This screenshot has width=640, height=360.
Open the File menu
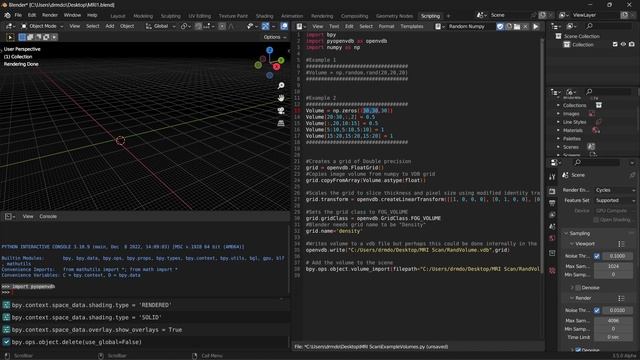[x=18, y=15]
